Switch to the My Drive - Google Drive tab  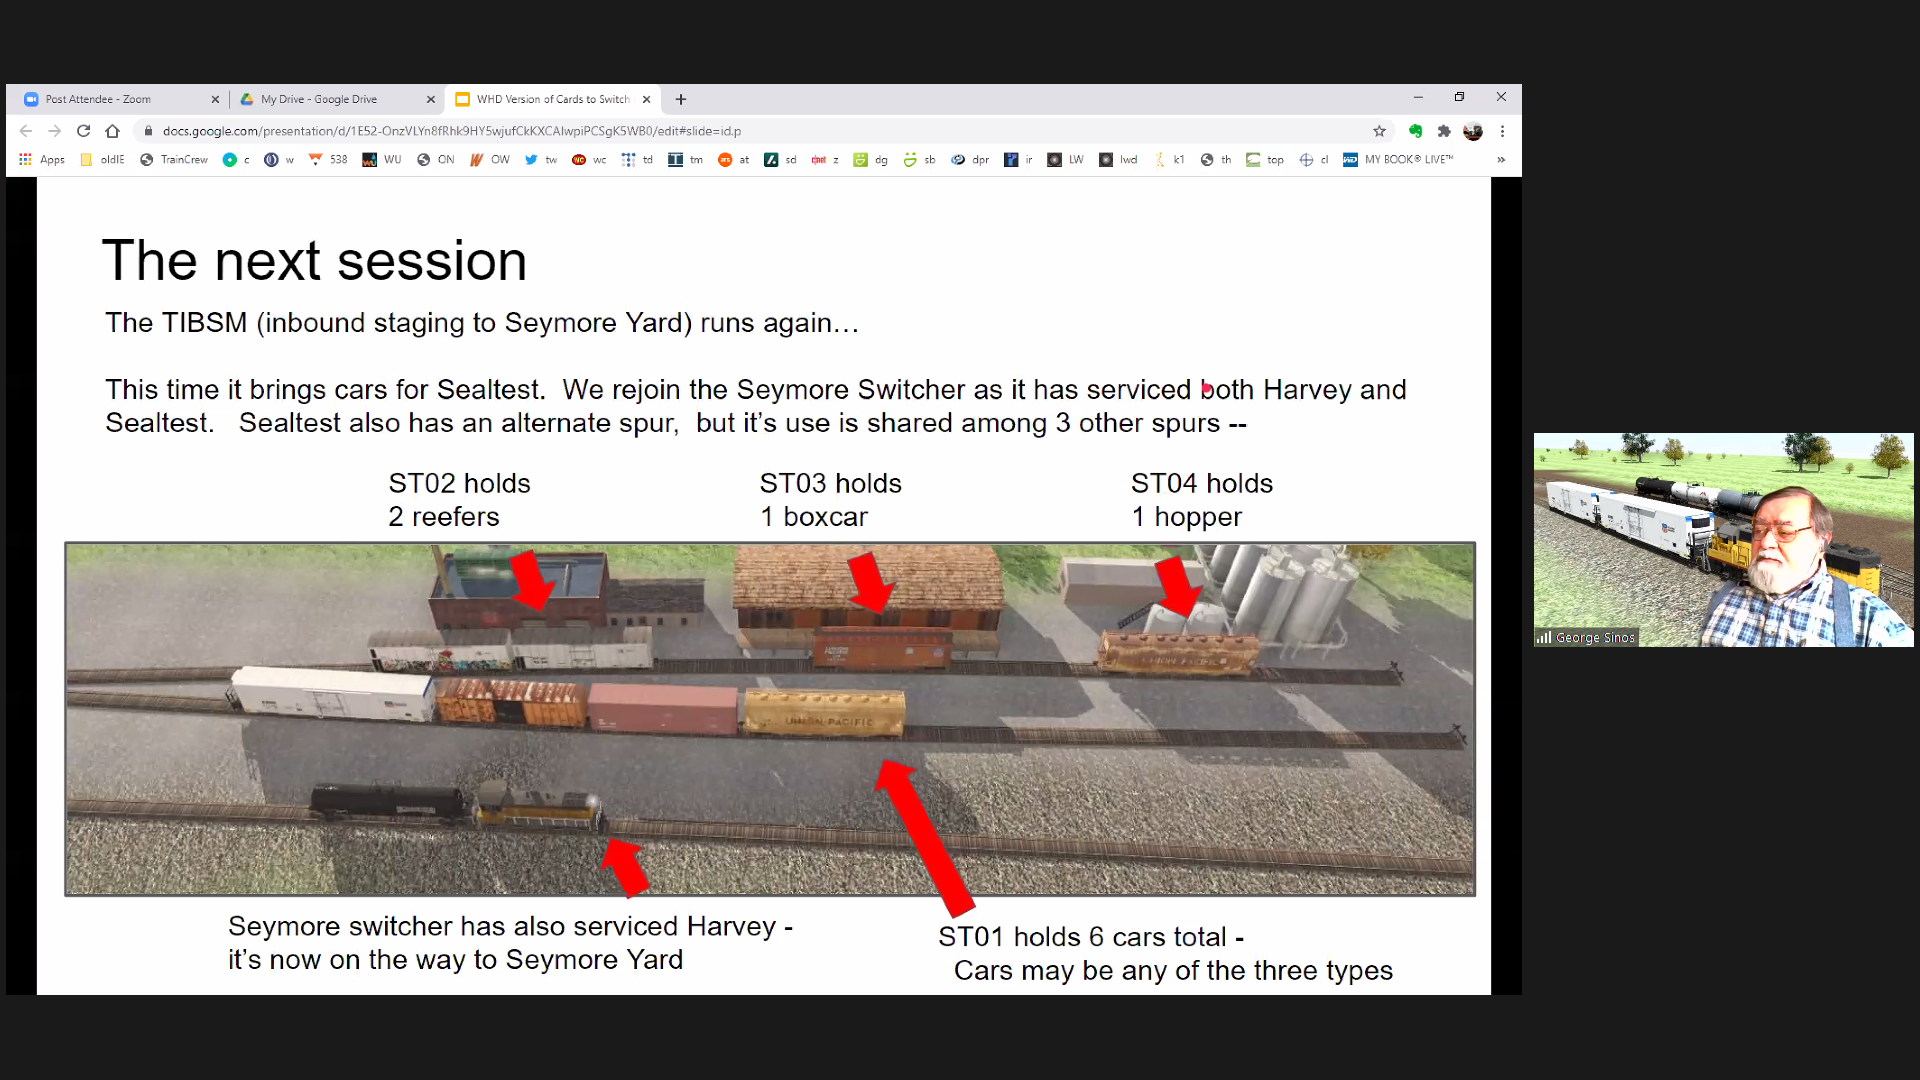[320, 99]
